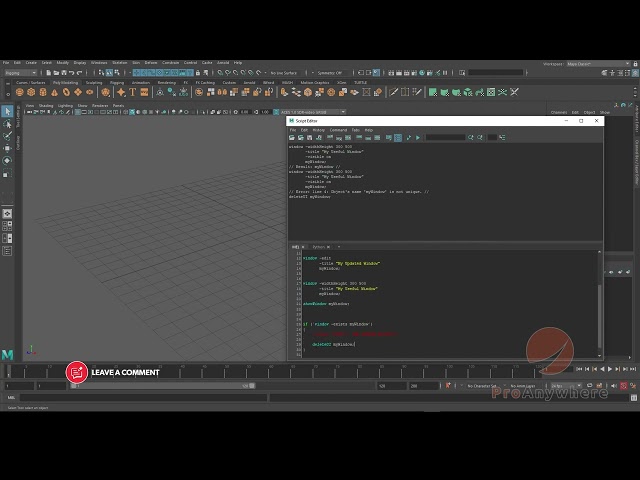
Task: Open viewport Shading panel menu
Action: [46, 106]
